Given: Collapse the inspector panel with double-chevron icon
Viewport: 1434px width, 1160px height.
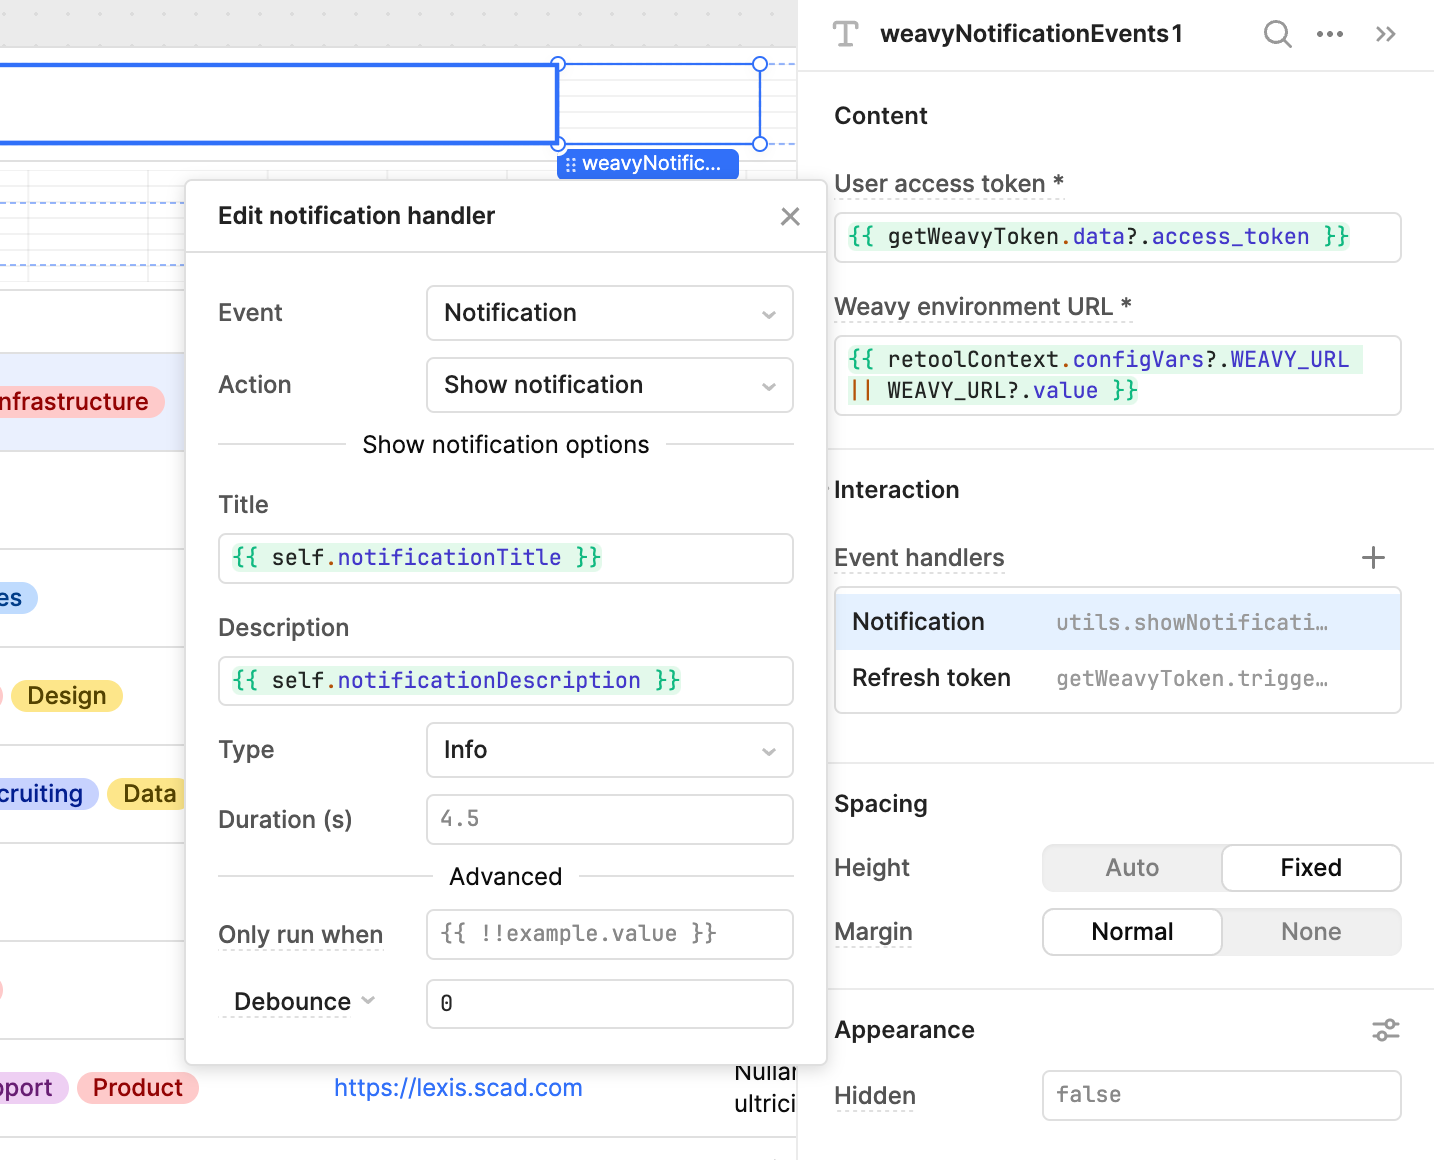Looking at the screenshot, I should coord(1385,33).
